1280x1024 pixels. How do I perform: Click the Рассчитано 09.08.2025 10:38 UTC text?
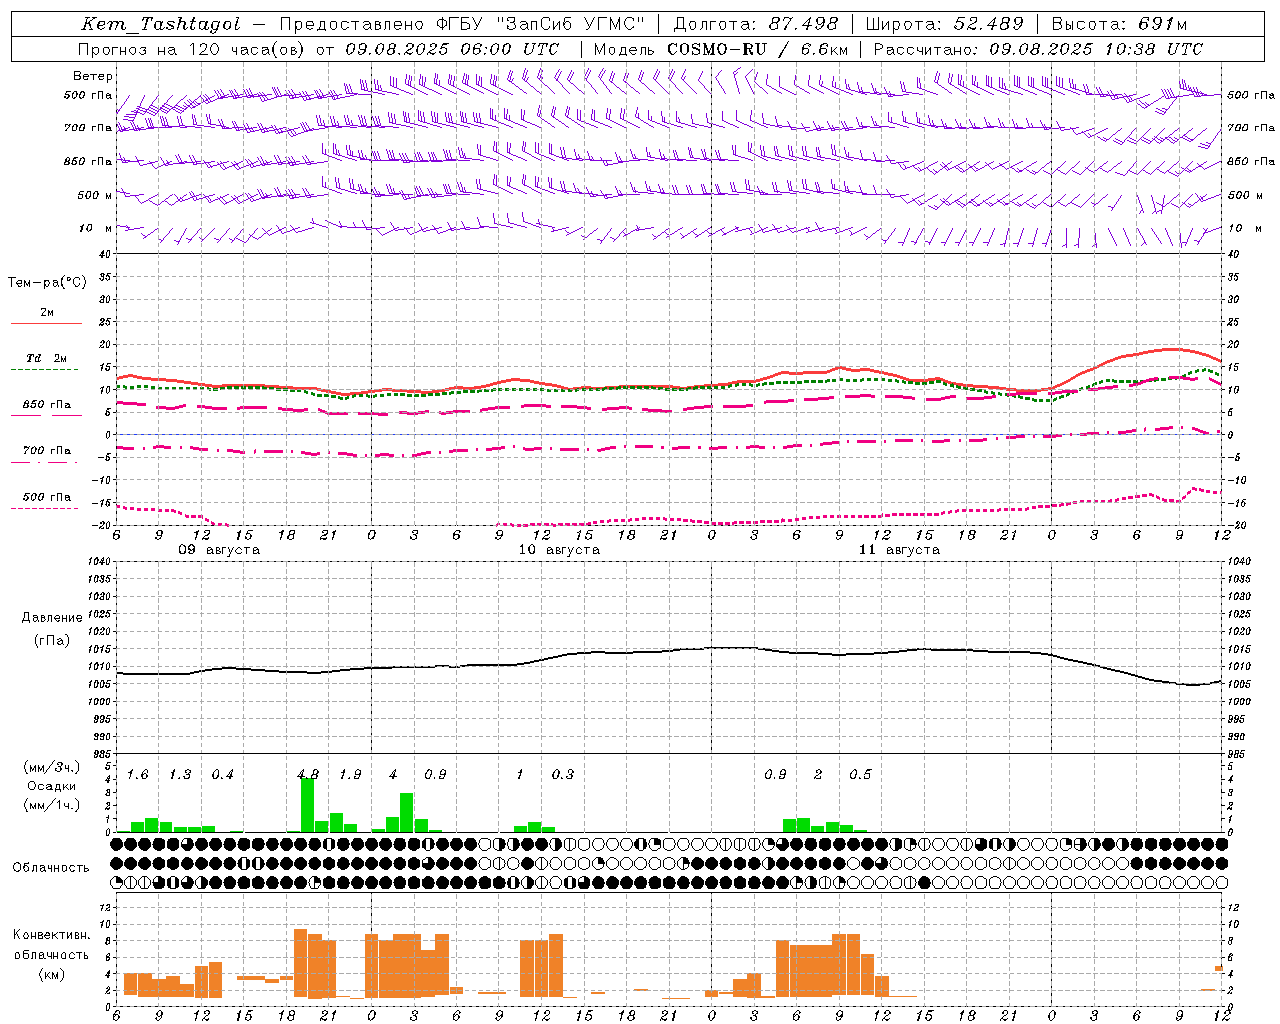(x=1038, y=49)
